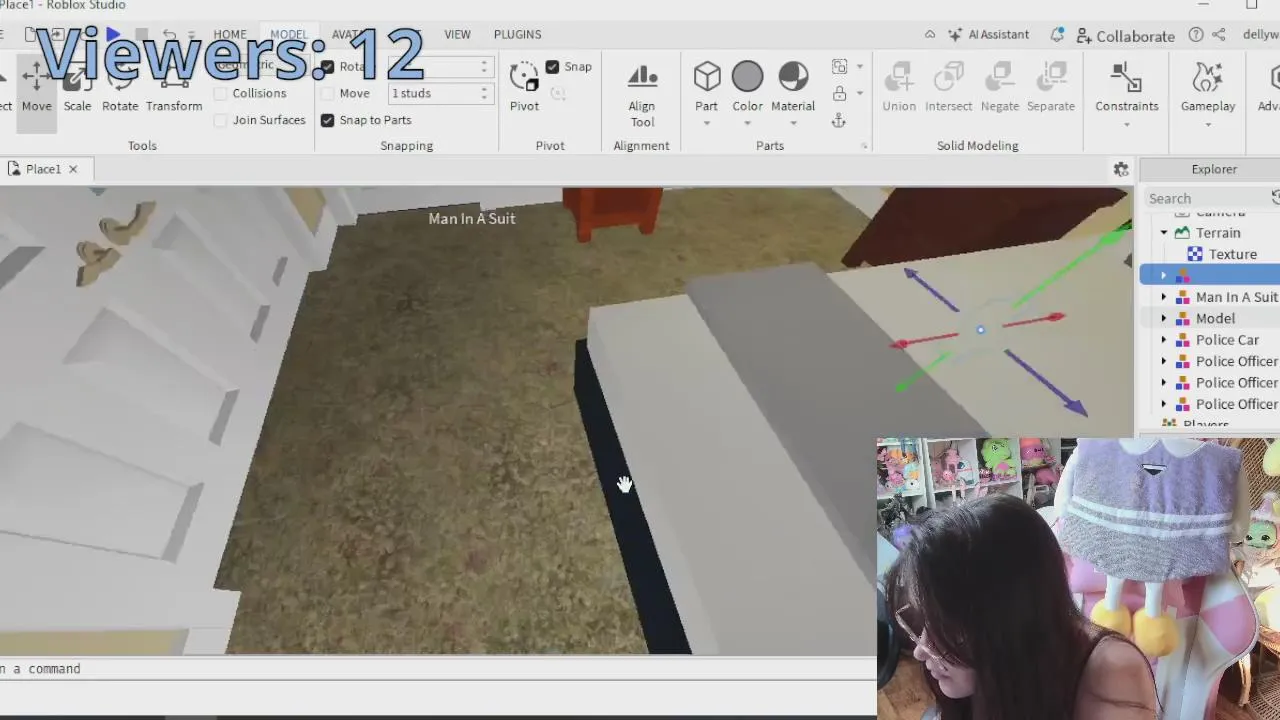Viewport: 1280px width, 720px height.
Task: Select the Scale tool
Action: (77, 88)
